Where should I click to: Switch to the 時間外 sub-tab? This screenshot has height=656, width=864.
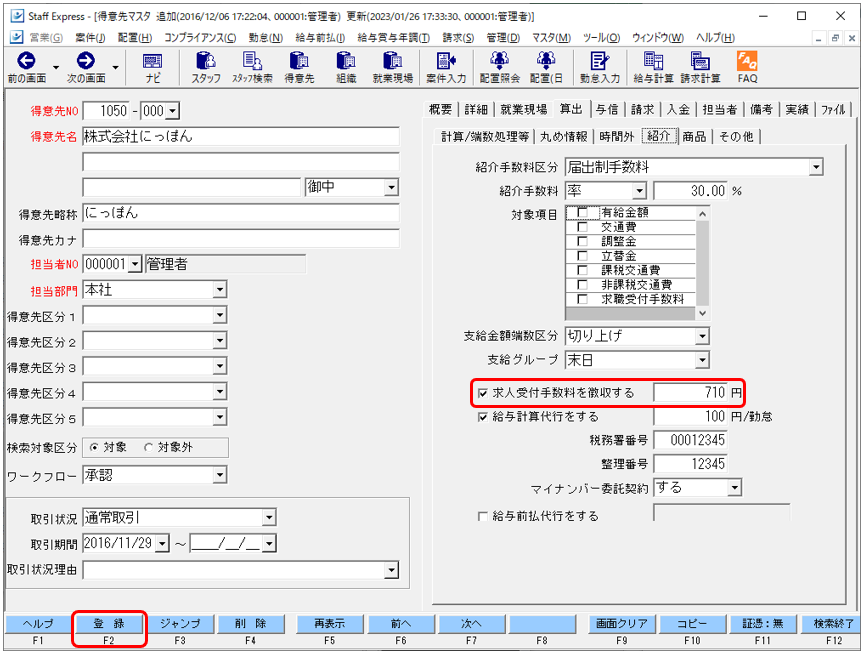pyautogui.click(x=617, y=137)
